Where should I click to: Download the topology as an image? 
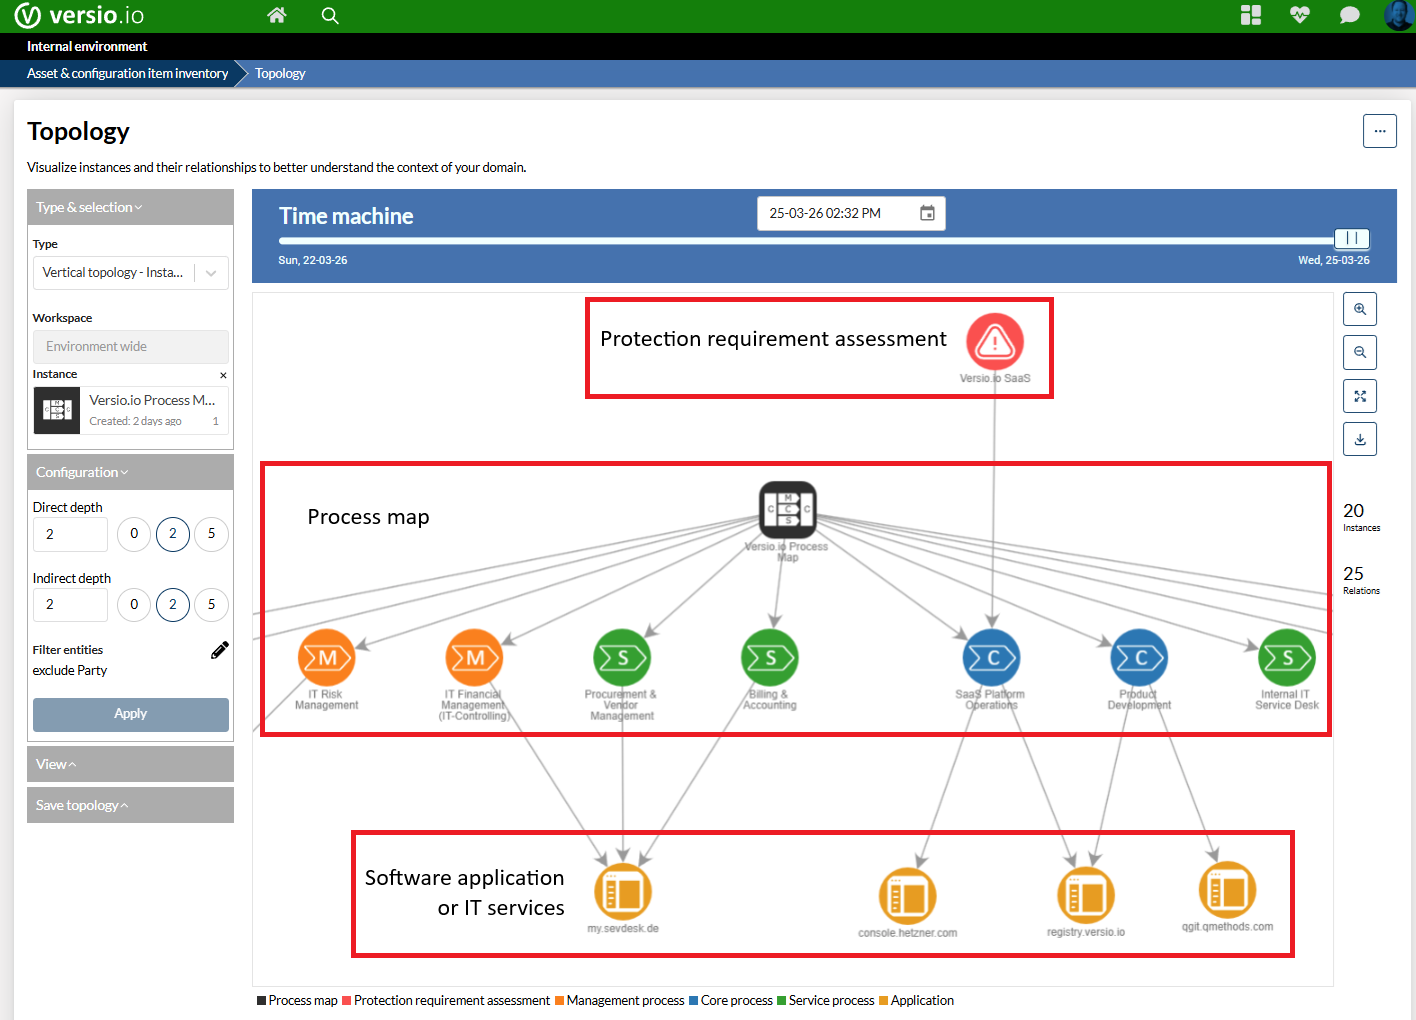(x=1359, y=438)
